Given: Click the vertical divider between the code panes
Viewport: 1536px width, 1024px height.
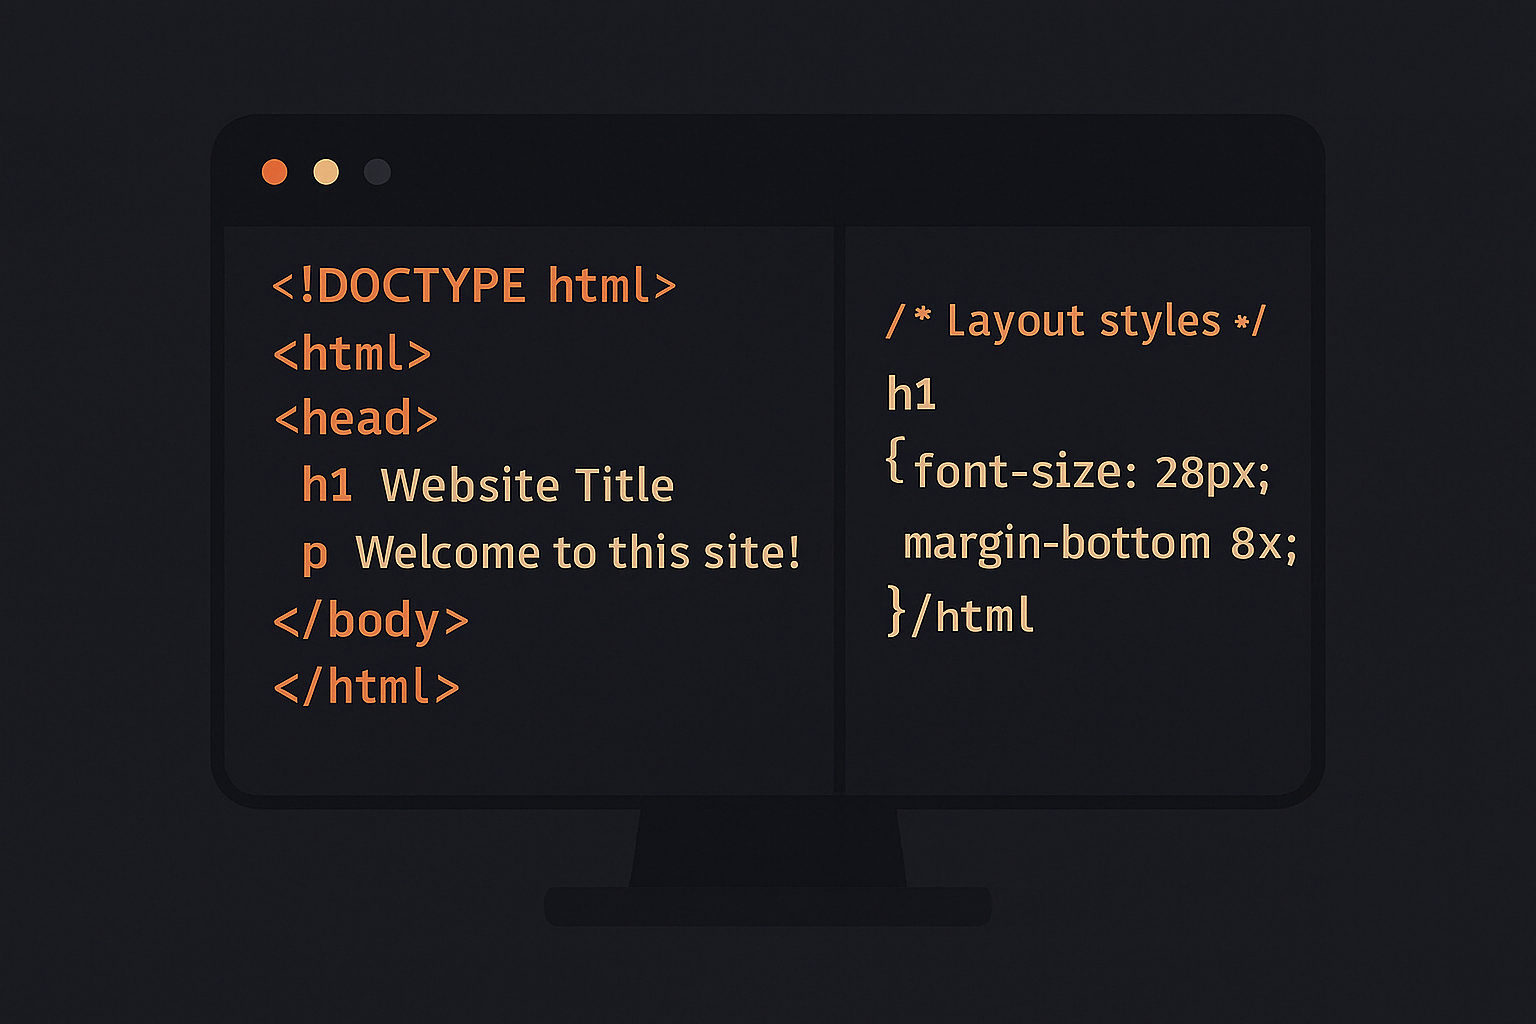Looking at the screenshot, I should click(x=839, y=510).
